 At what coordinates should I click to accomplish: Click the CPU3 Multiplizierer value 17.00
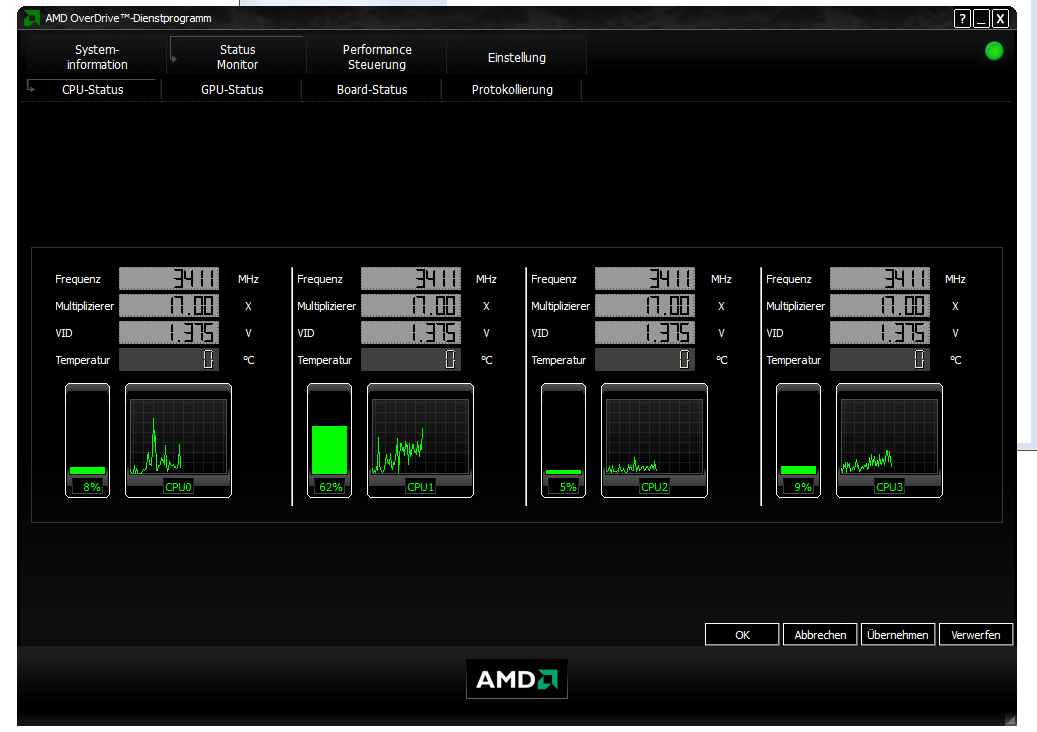point(880,305)
